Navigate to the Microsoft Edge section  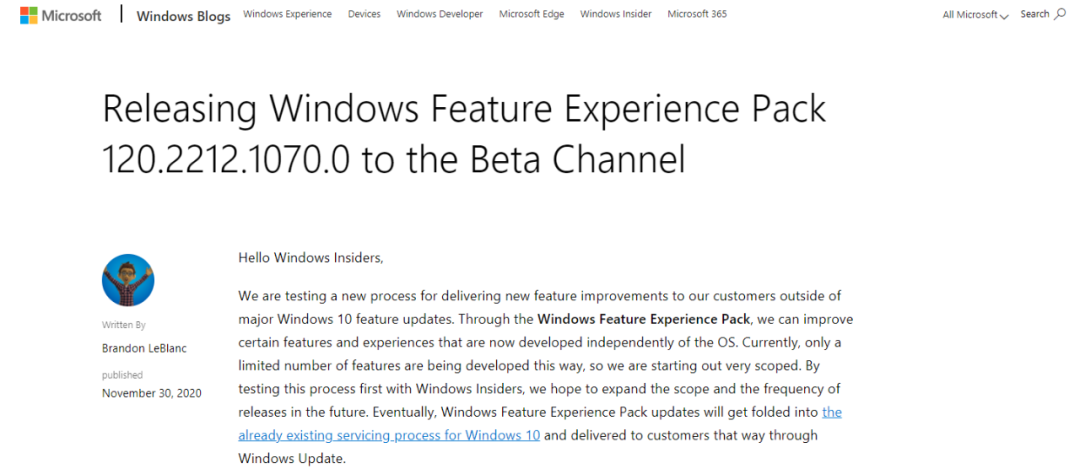532,14
